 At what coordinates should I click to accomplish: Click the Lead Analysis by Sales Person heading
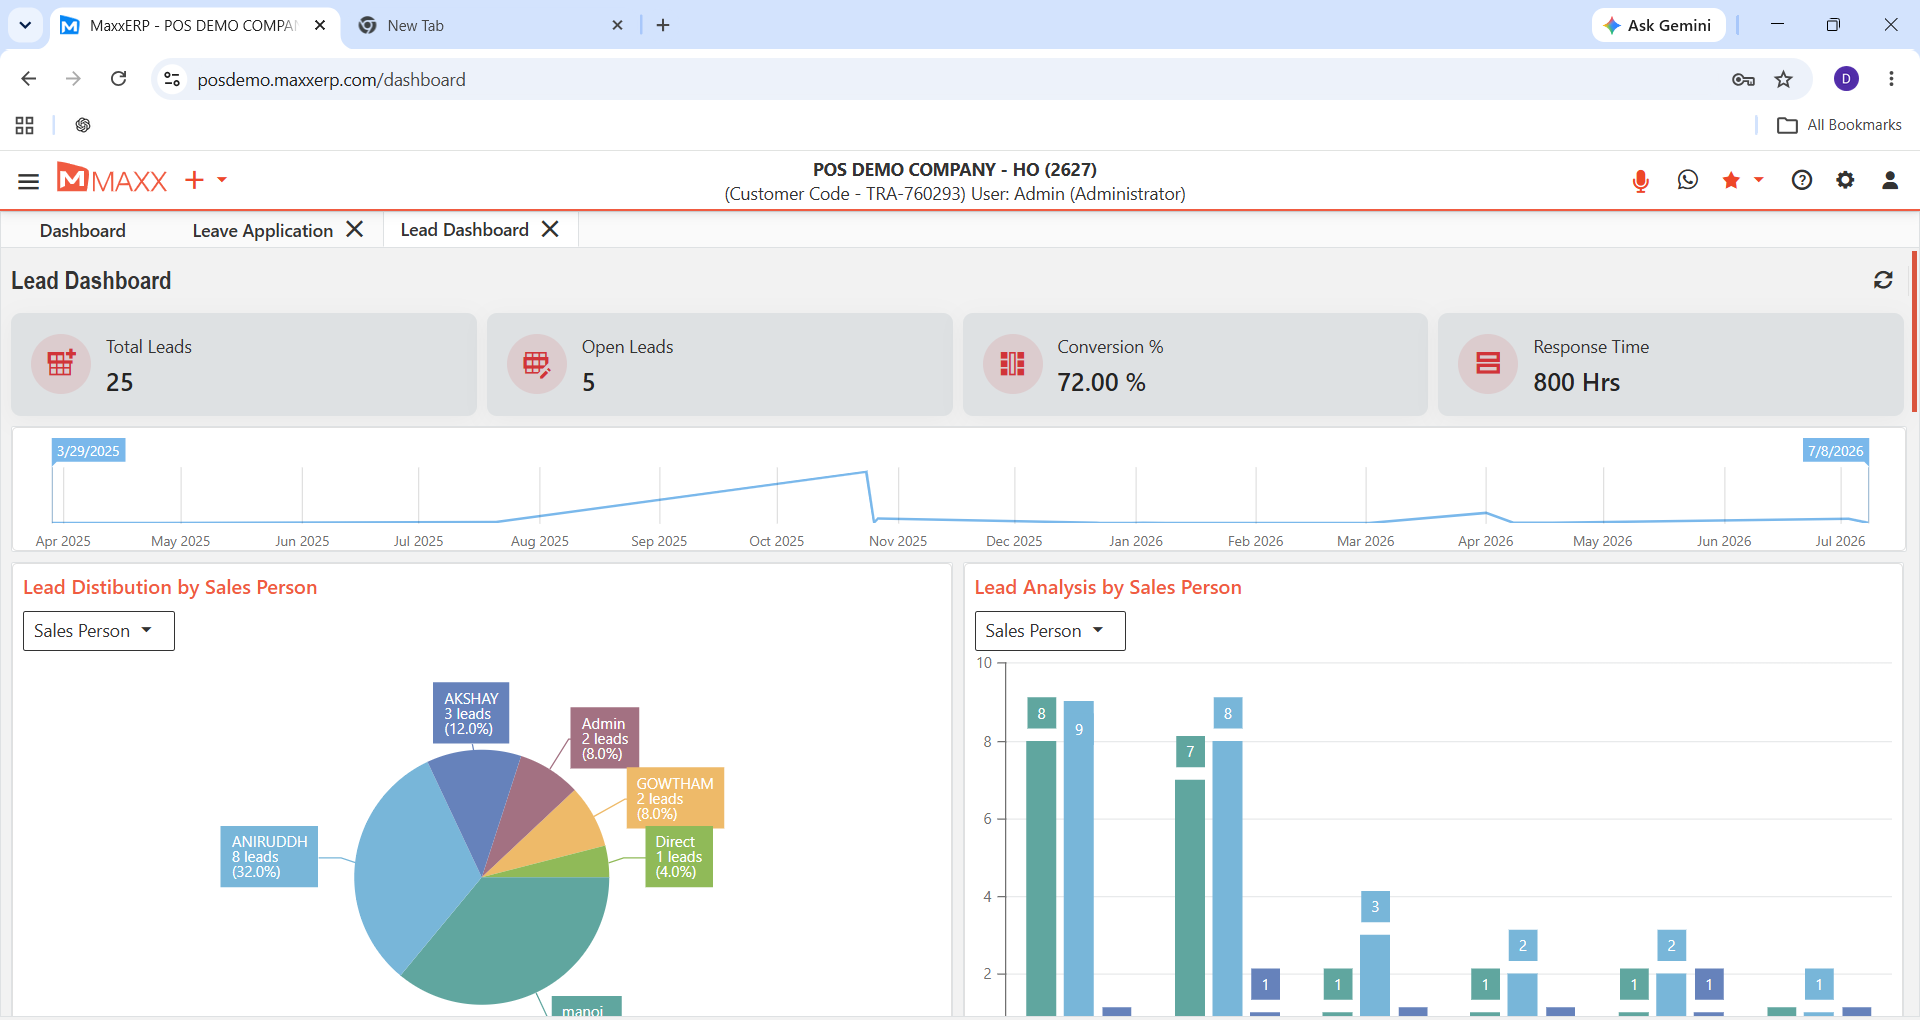(1108, 588)
